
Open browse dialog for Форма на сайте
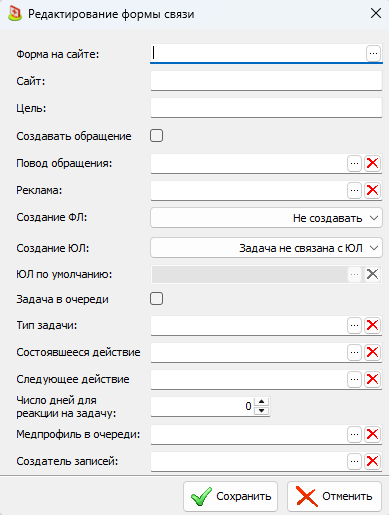point(373,53)
